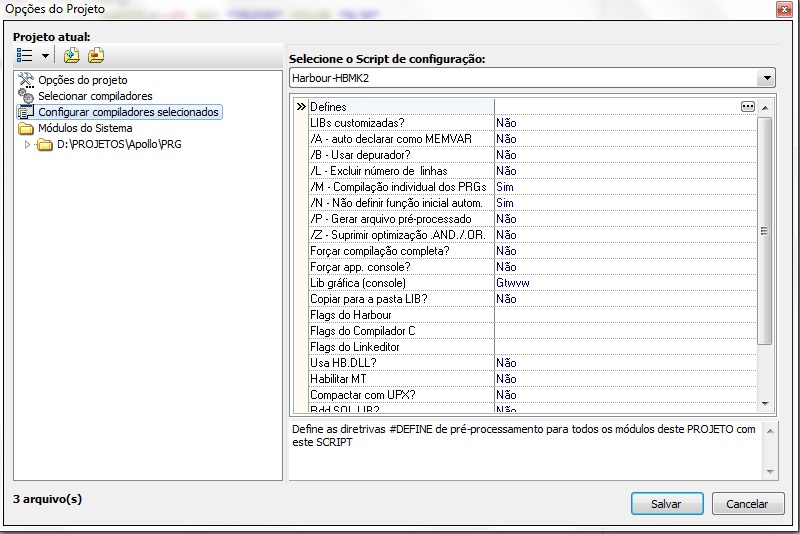Select the Opções do projeto tree item
This screenshot has height=534, width=800.
pos(83,80)
